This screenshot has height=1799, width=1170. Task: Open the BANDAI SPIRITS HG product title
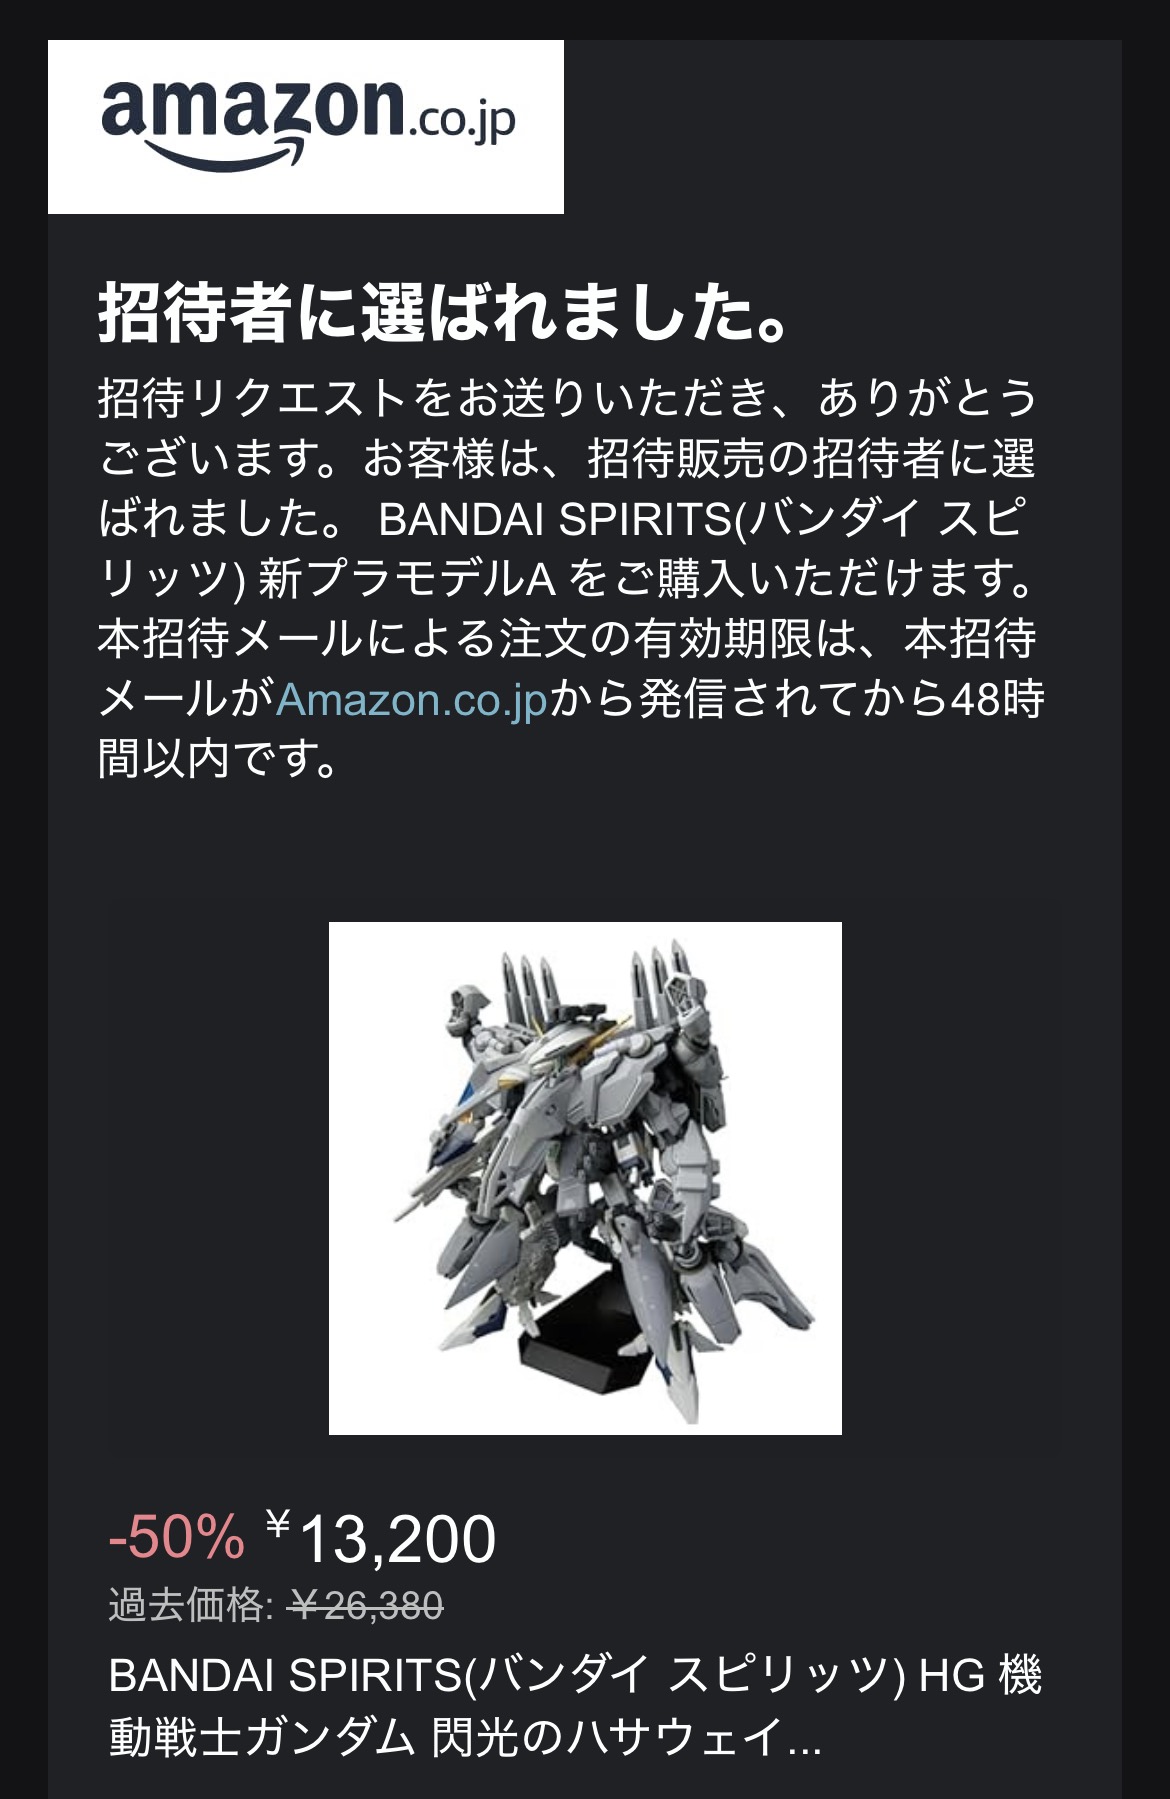coord(575,1706)
